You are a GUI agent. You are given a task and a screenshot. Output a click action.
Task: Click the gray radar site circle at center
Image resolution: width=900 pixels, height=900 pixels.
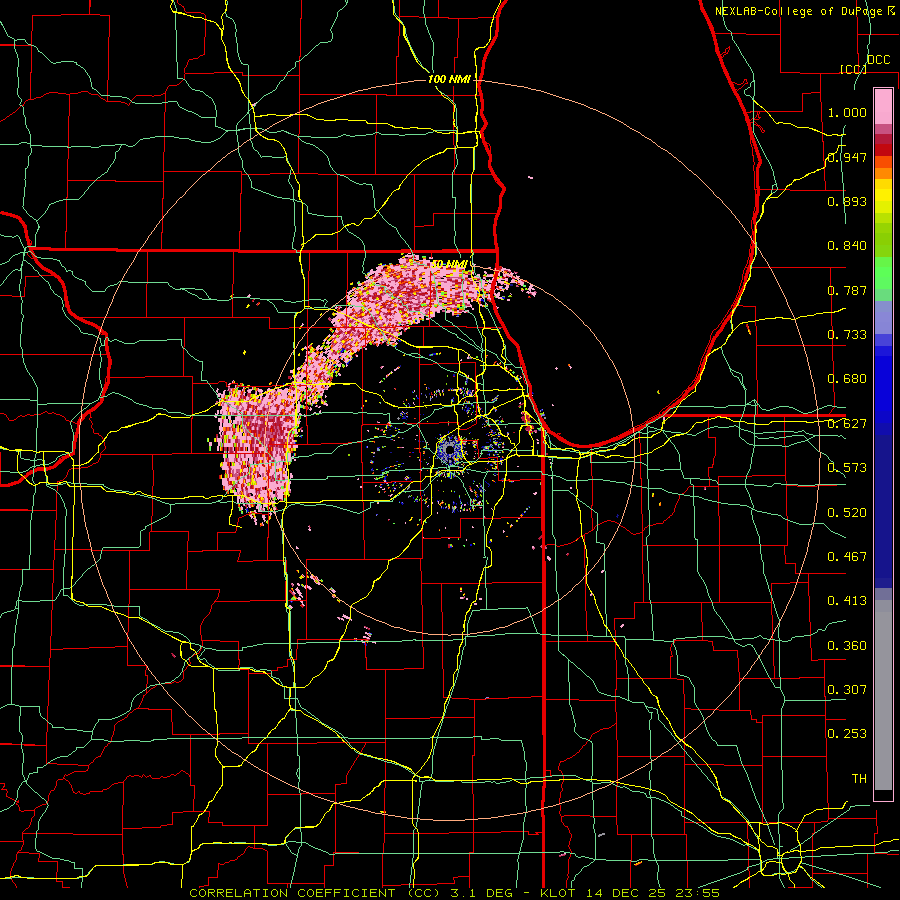449,449
